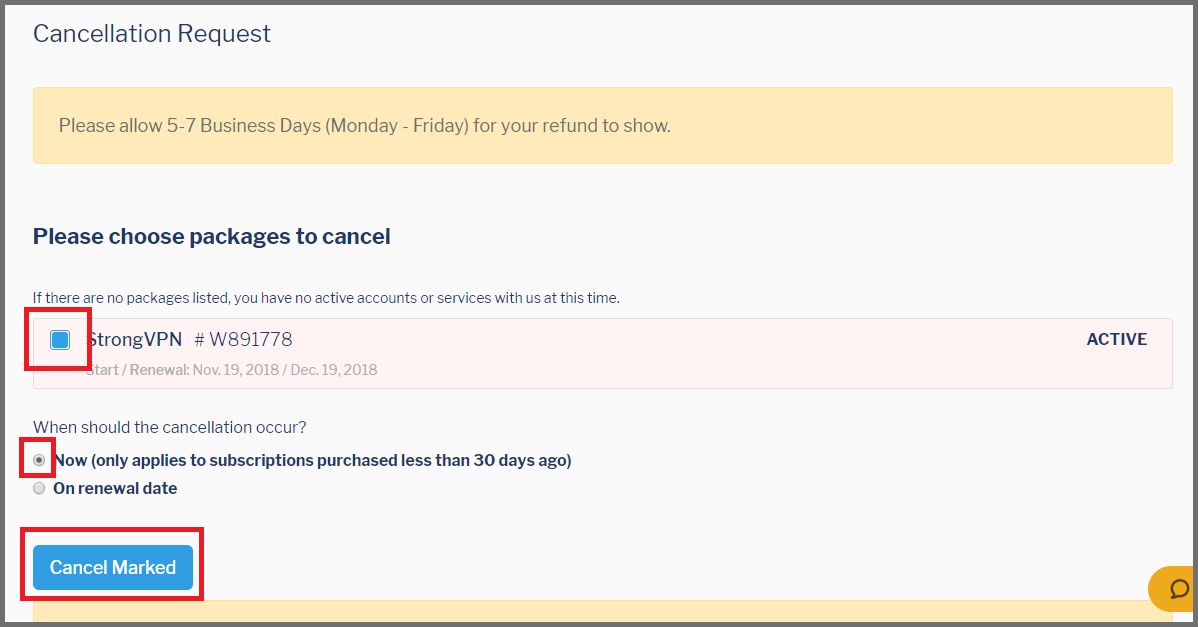Choose the On renewal date radio button
Image resolution: width=1198 pixels, height=627 pixels.
(39, 489)
